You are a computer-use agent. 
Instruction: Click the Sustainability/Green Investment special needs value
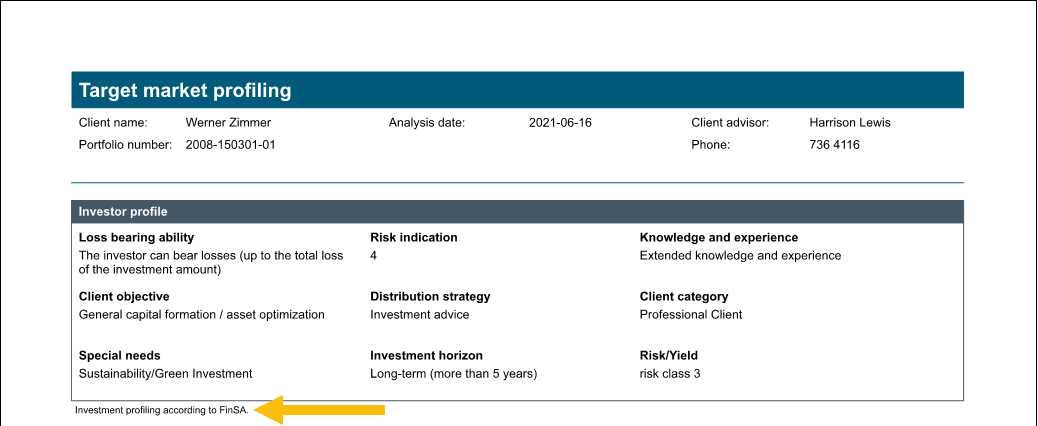tap(165, 373)
